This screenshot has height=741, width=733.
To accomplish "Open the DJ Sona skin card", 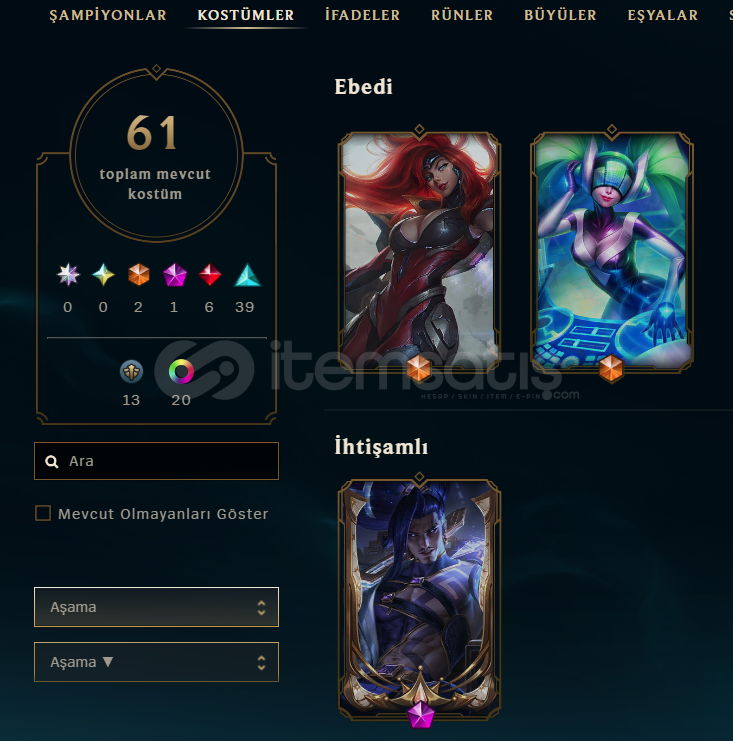I will (x=612, y=250).
